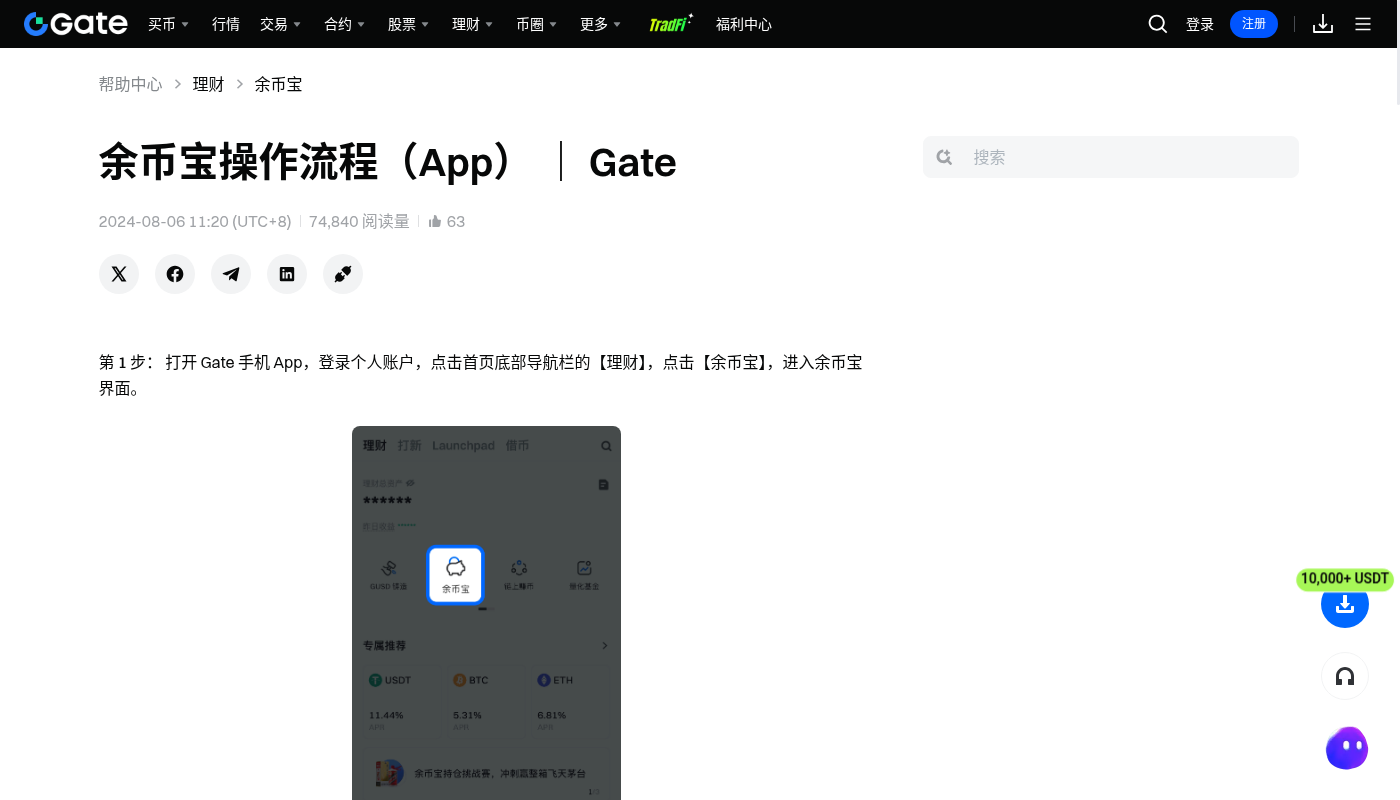Click the download app icon in the header
This screenshot has height=800, width=1400.
[1323, 24]
